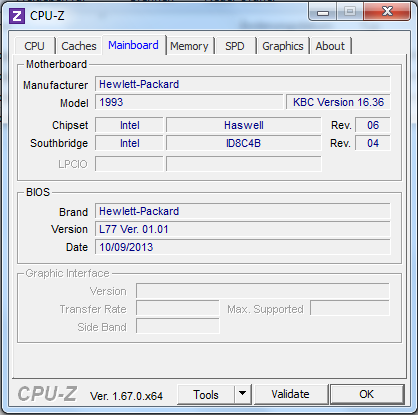Go to the SPD tab
The height and width of the screenshot is (415, 418).
point(235,46)
